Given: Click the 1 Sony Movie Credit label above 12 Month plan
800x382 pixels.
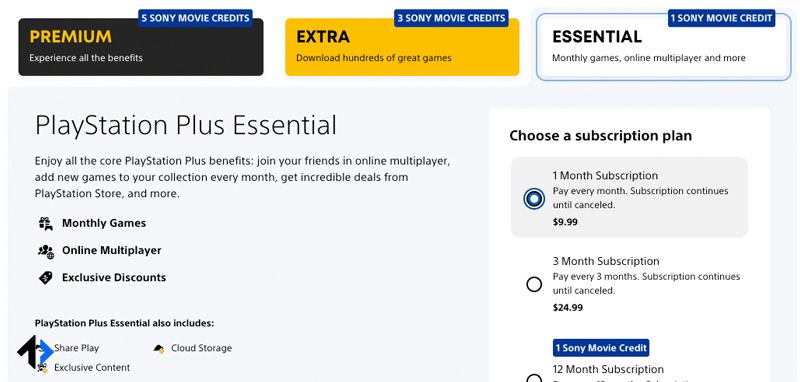Looking at the screenshot, I should point(601,348).
